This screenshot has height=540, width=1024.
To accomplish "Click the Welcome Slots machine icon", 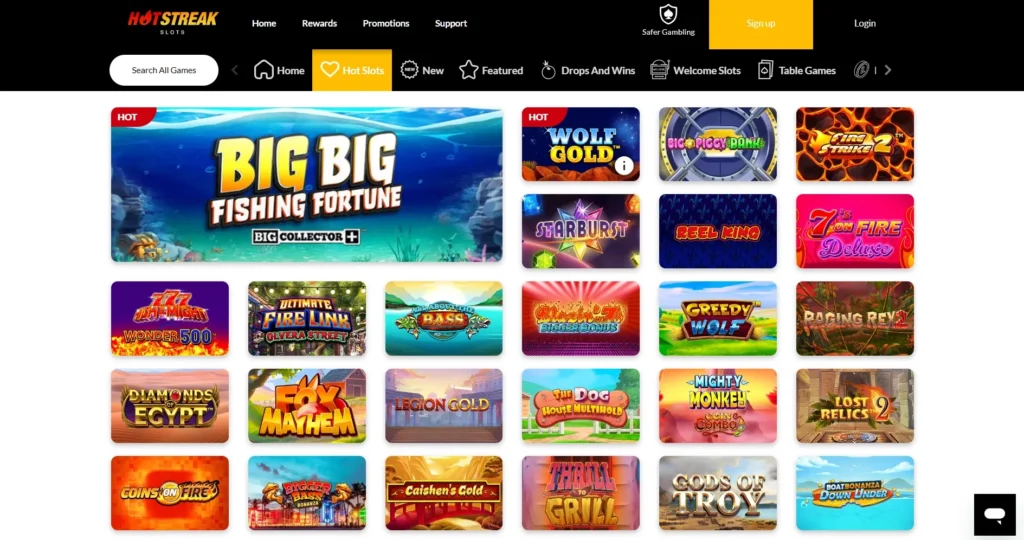I will pos(659,70).
